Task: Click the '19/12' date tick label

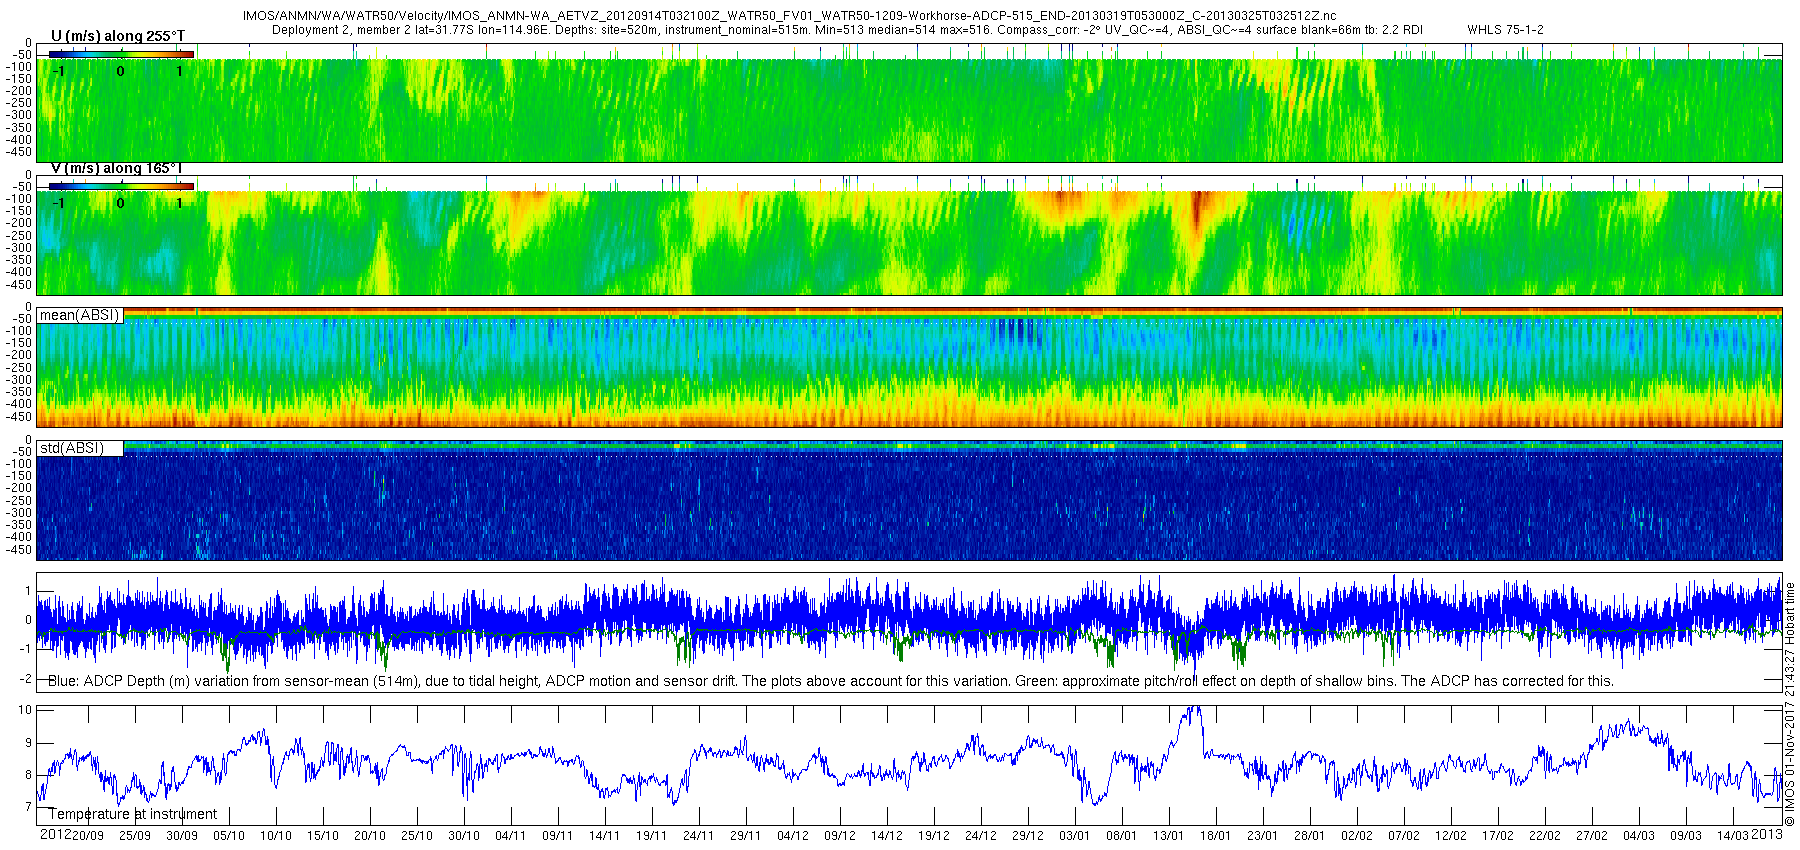Action: pos(934,836)
